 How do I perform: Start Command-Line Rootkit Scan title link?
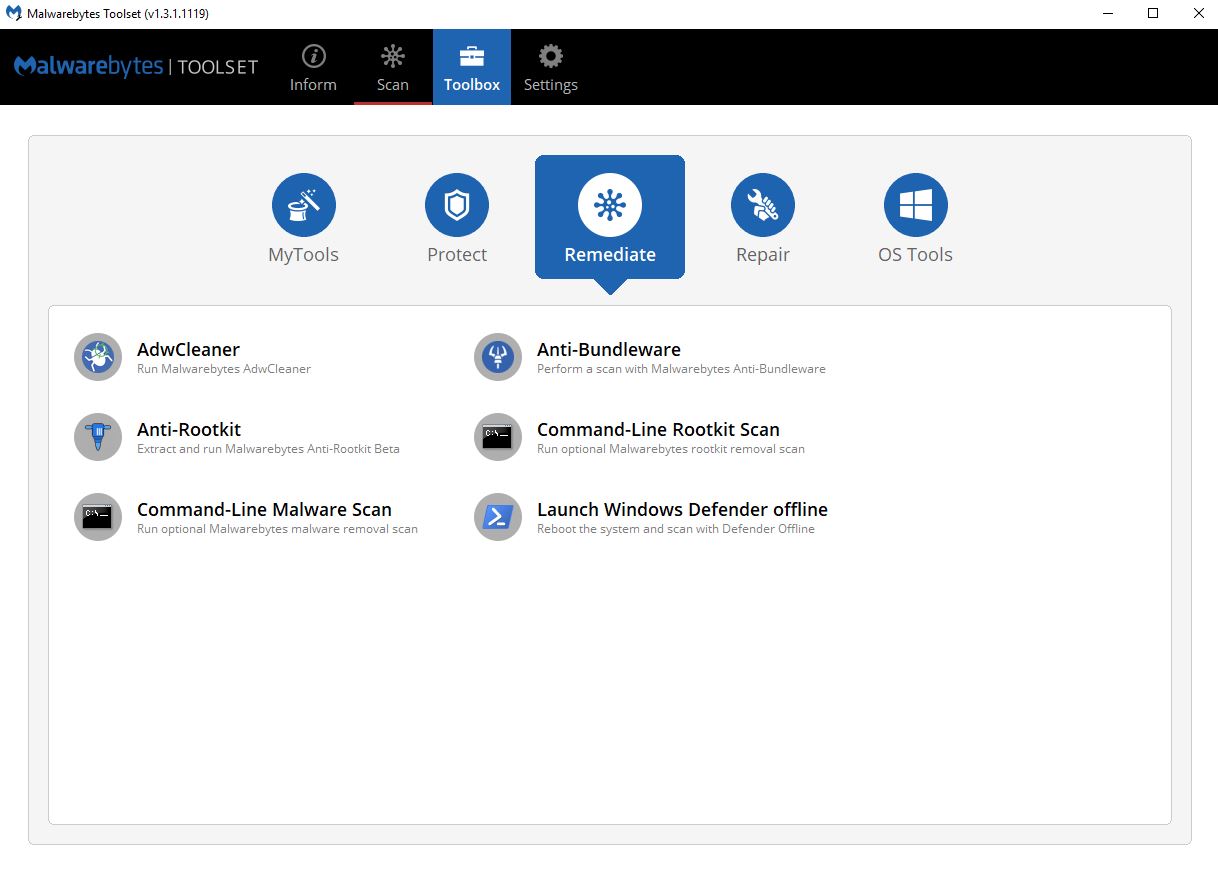[x=658, y=429]
